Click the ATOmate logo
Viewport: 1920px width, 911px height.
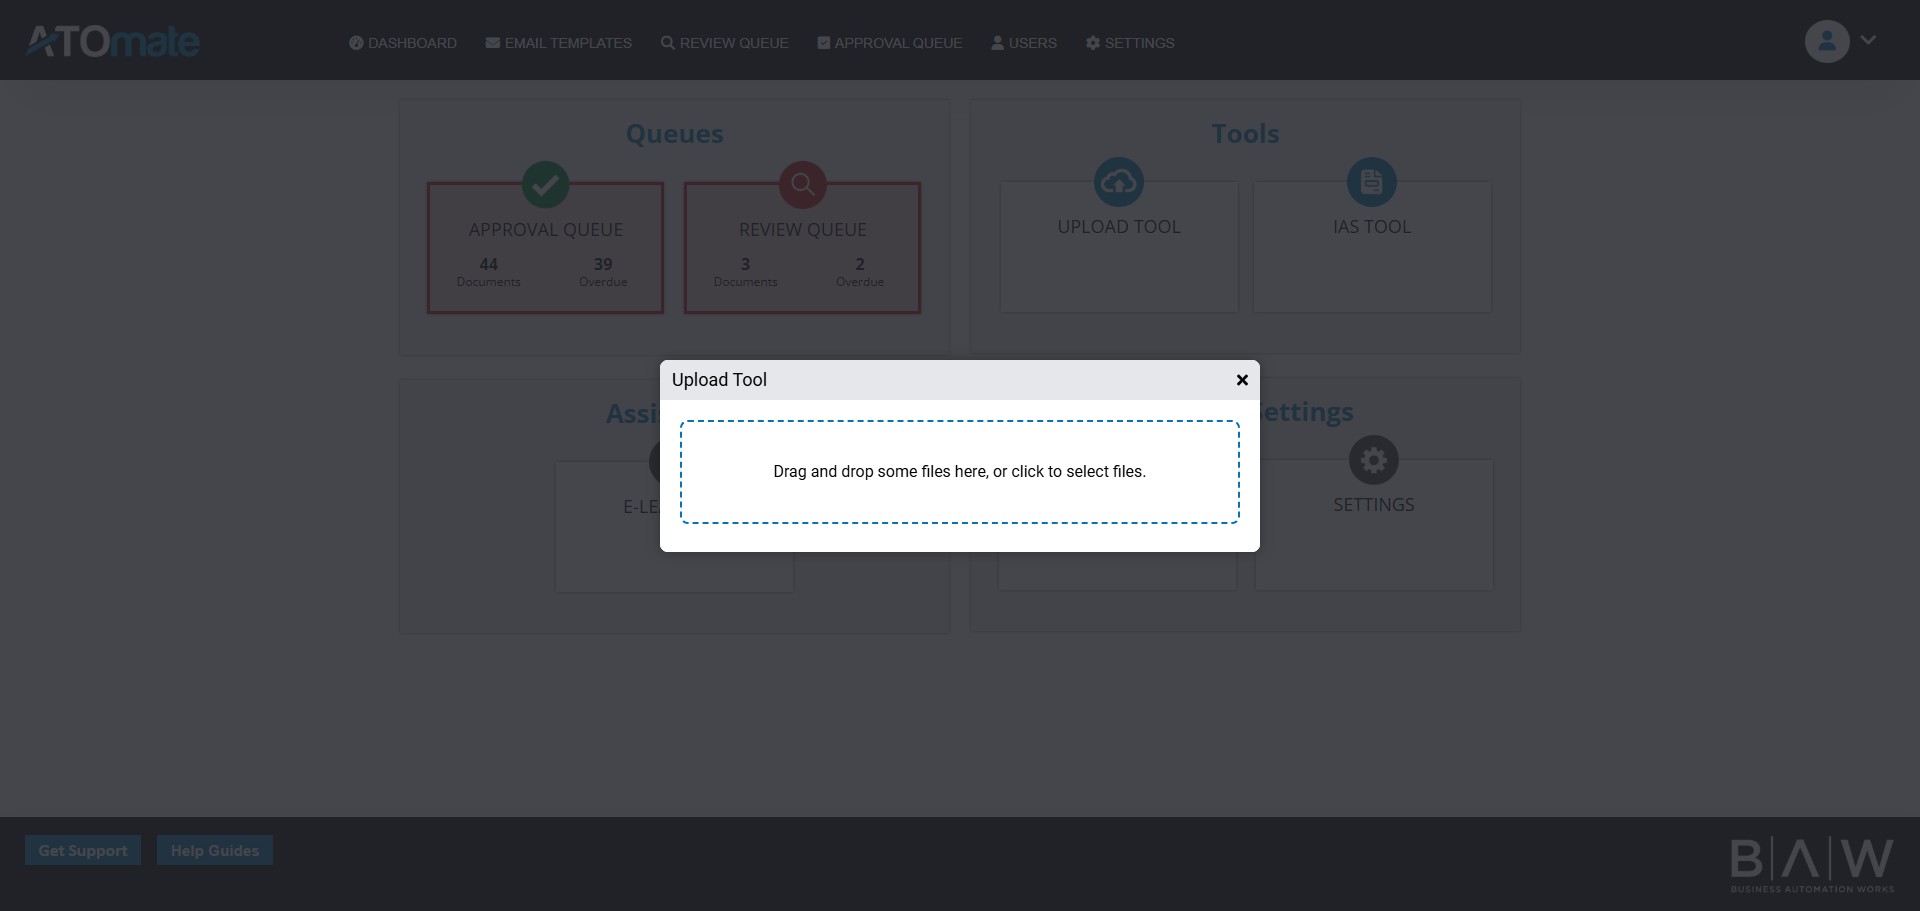click(113, 41)
